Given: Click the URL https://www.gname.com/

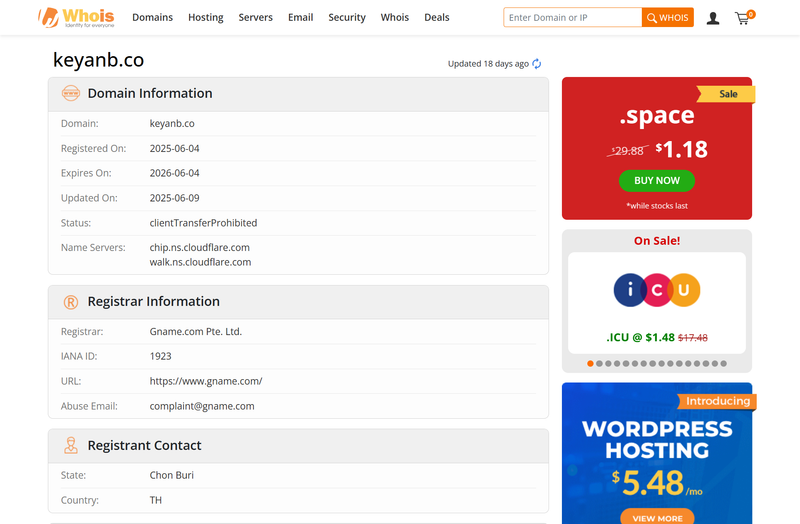Looking at the screenshot, I should click(x=206, y=381).
